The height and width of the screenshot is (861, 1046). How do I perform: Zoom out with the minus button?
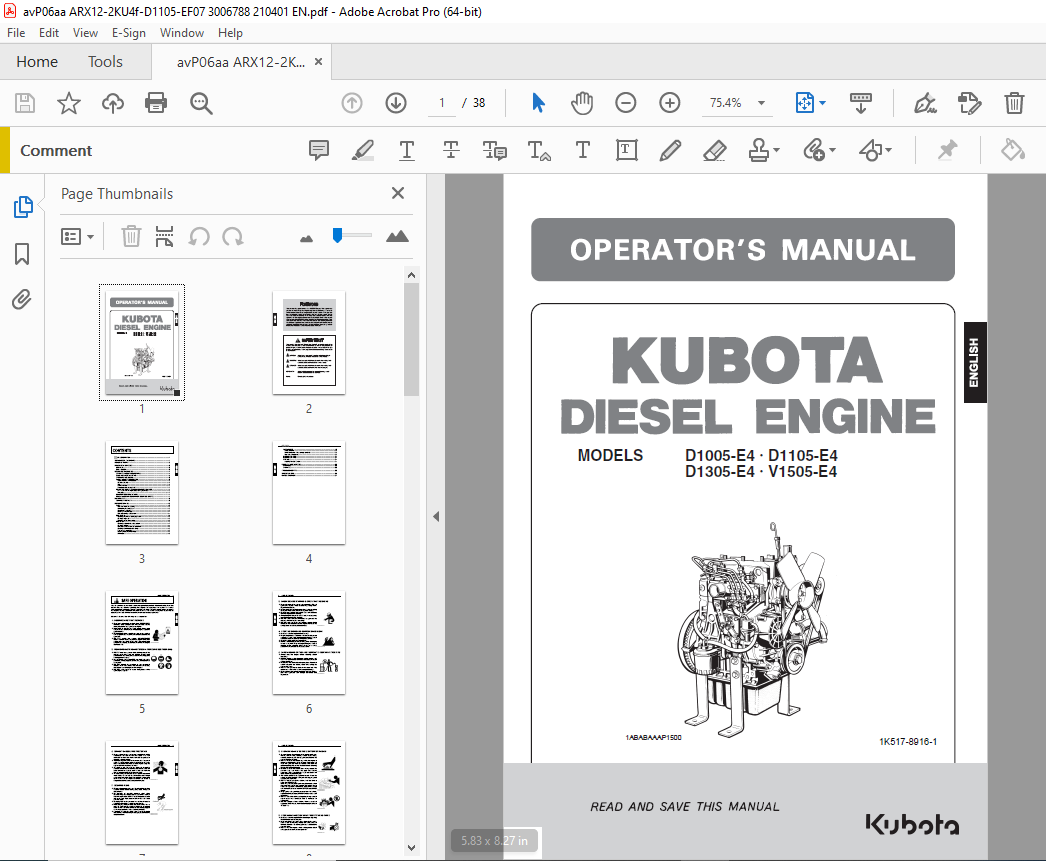point(626,103)
